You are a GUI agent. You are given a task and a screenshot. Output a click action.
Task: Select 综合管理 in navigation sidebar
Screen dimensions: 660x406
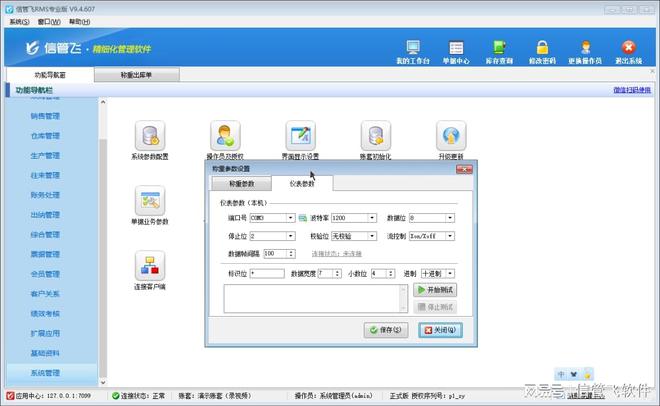pyautogui.click(x=45, y=235)
